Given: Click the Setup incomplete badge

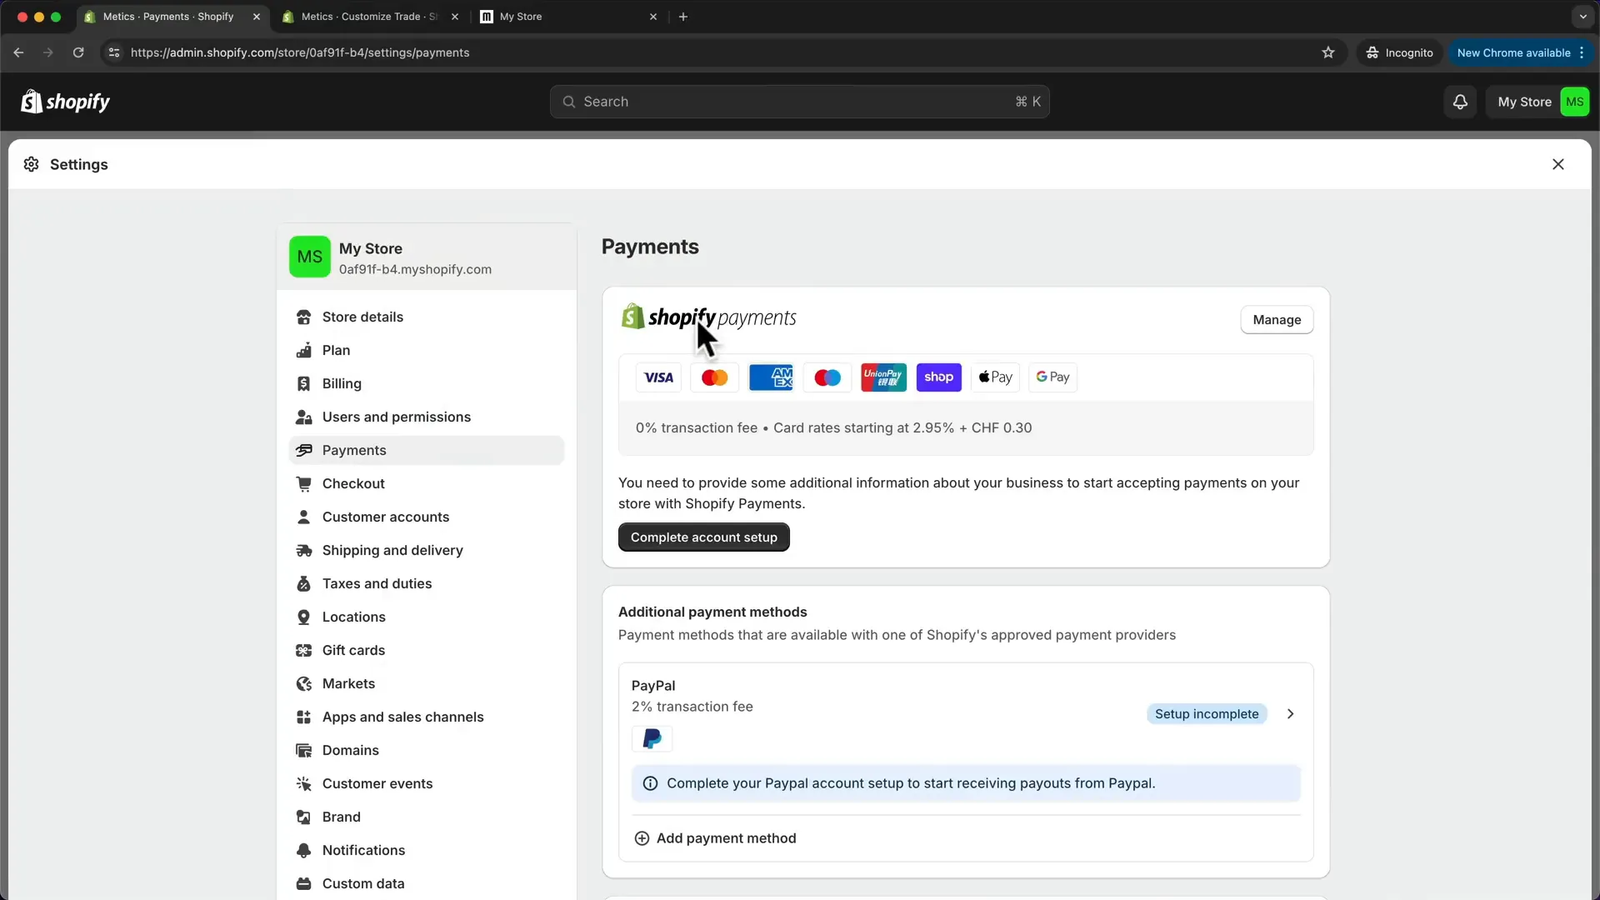Looking at the screenshot, I should point(1207,714).
